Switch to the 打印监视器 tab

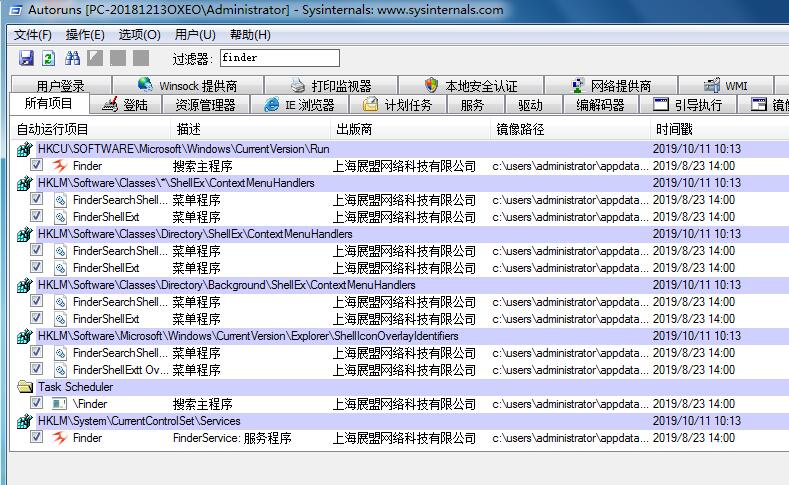click(x=331, y=86)
